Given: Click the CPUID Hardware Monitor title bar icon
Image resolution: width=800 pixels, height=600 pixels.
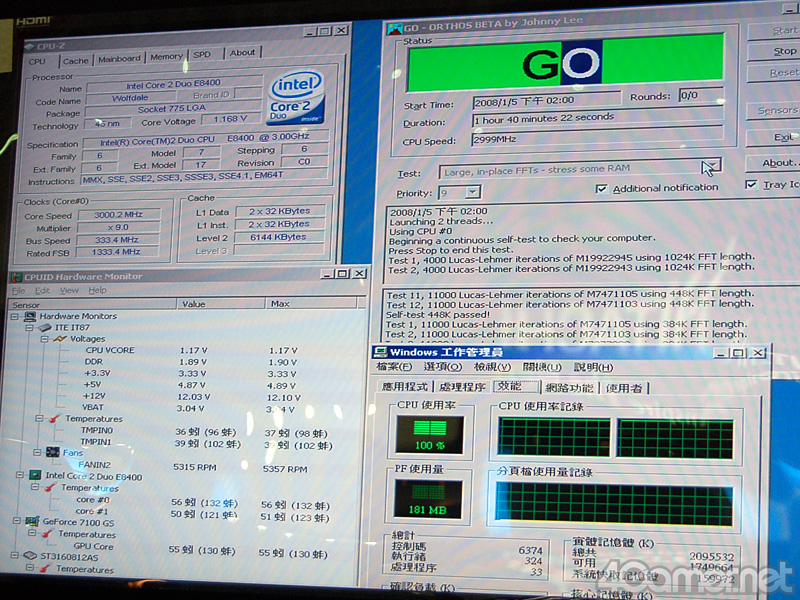Looking at the screenshot, I should [x=16, y=277].
